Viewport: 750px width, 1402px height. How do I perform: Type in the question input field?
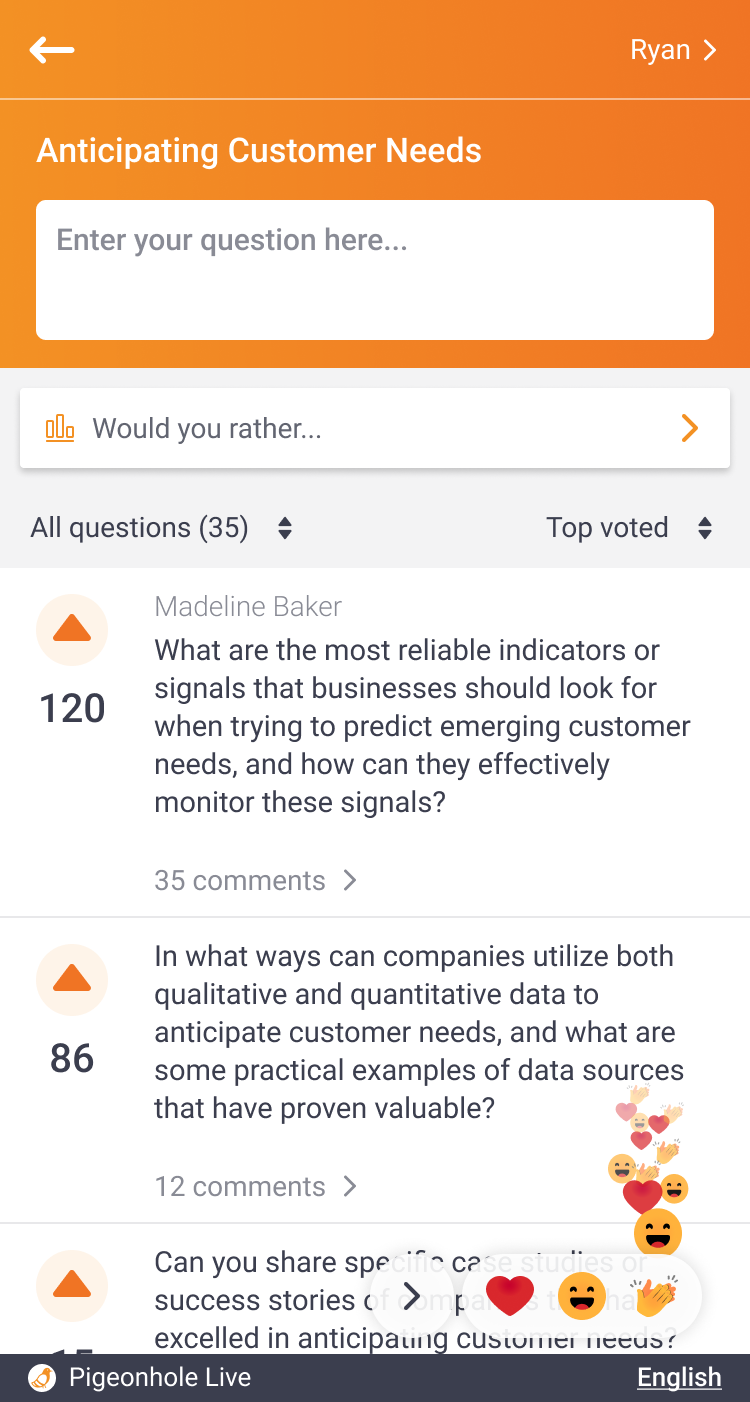tap(375, 270)
